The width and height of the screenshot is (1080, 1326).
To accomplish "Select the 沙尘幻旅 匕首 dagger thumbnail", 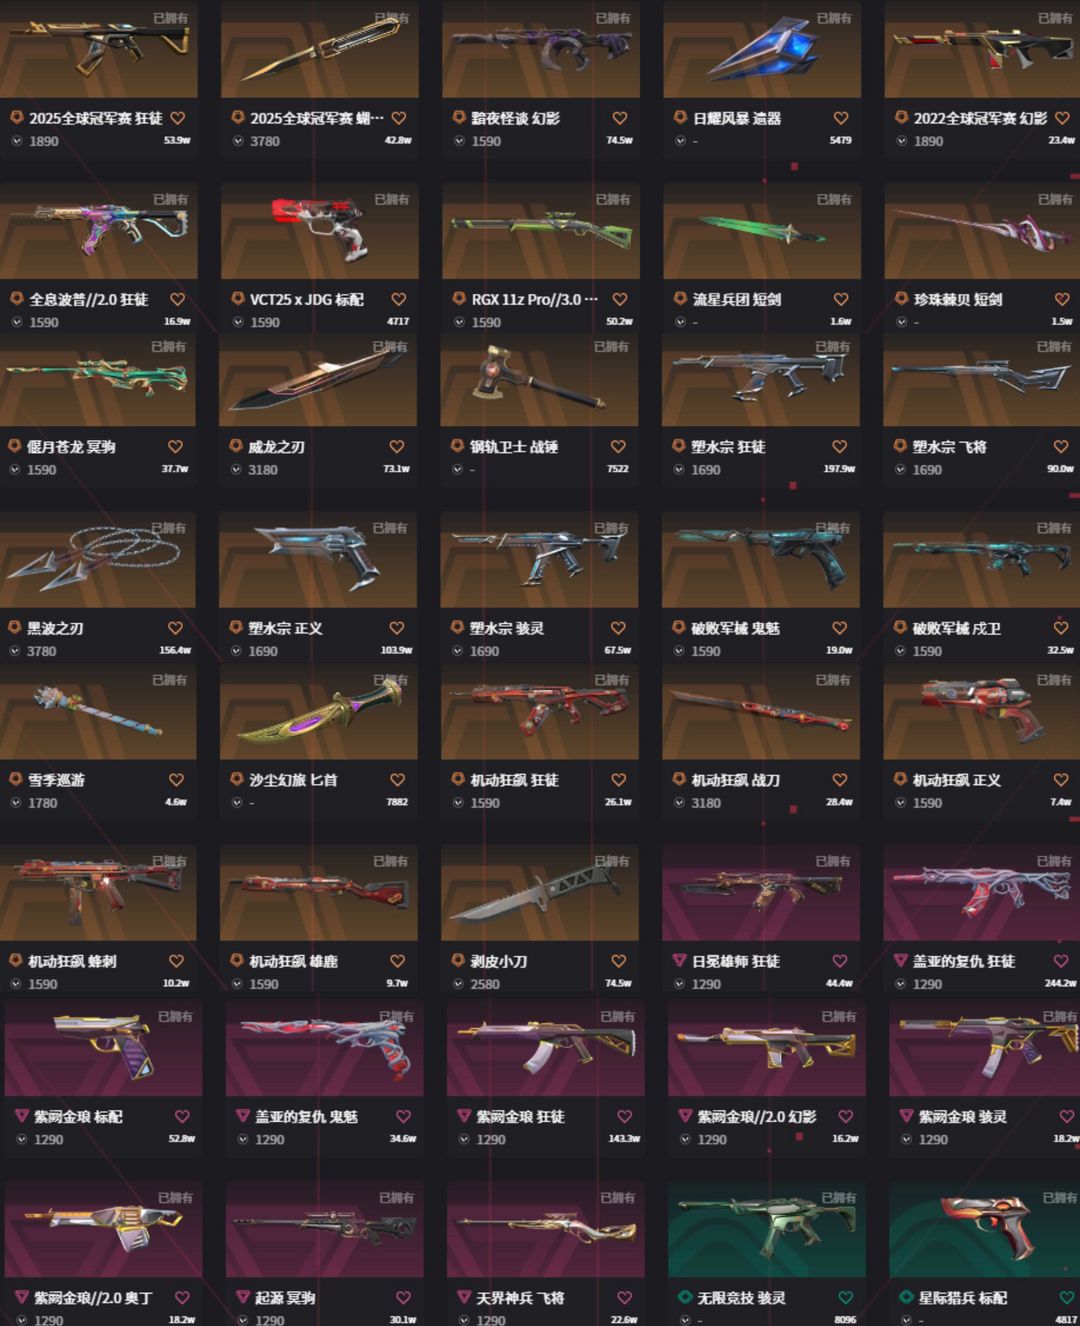I will click(318, 712).
